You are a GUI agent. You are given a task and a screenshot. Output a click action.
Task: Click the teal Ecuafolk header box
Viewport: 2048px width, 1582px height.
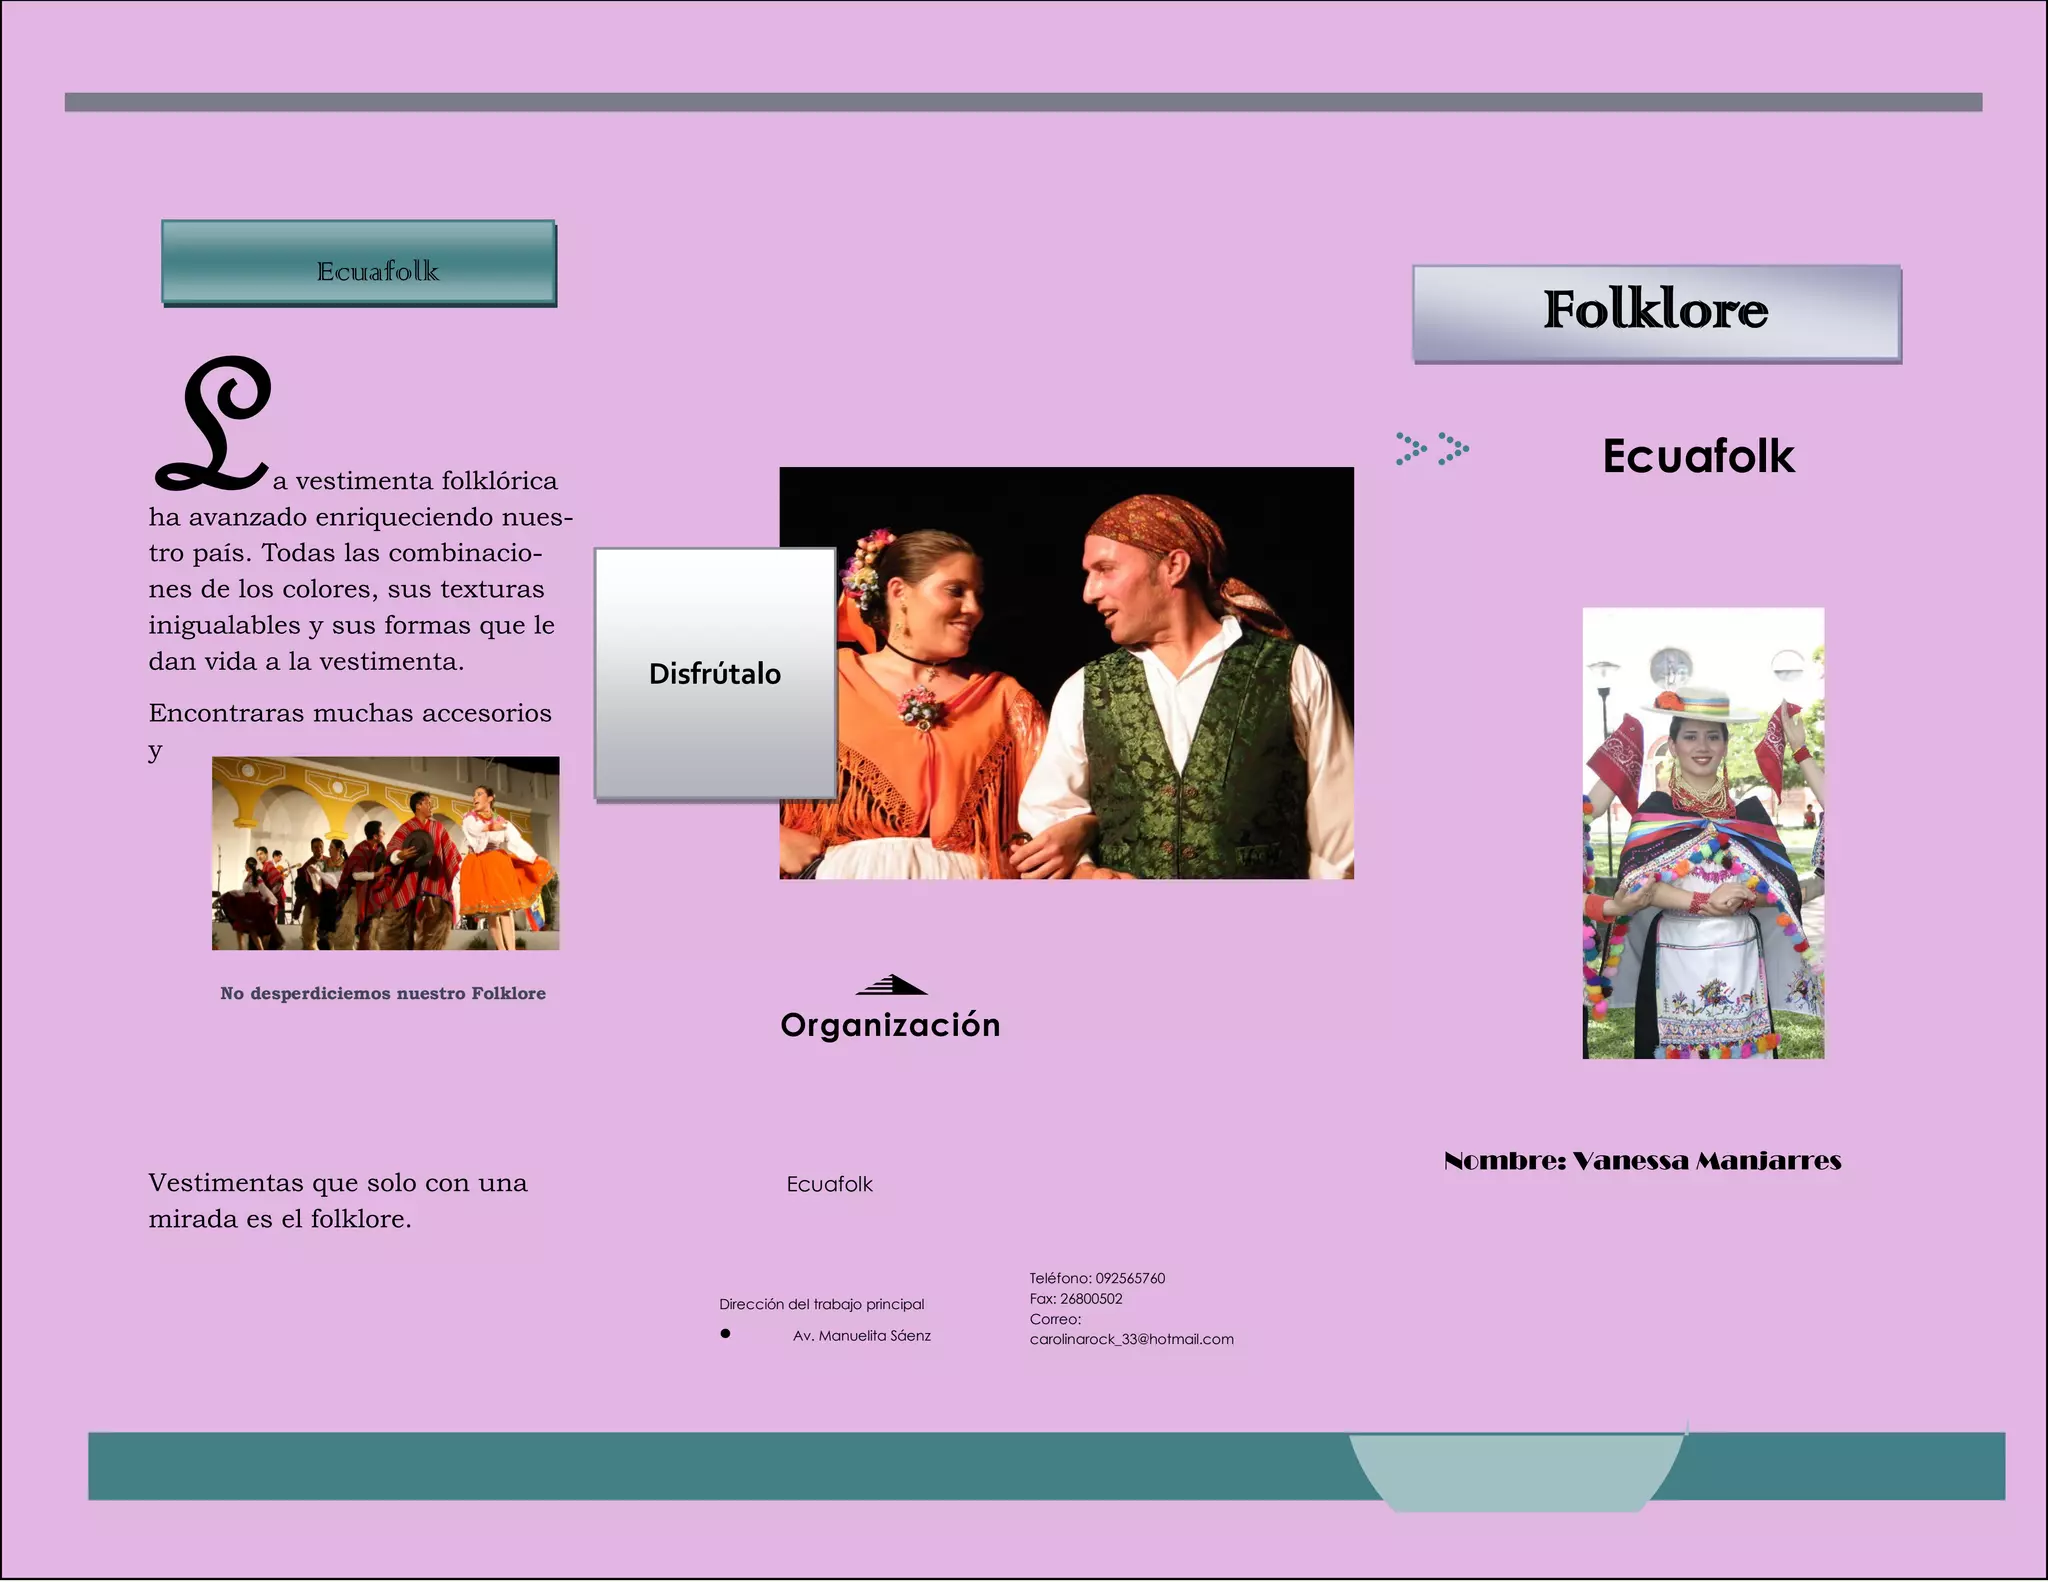358,263
